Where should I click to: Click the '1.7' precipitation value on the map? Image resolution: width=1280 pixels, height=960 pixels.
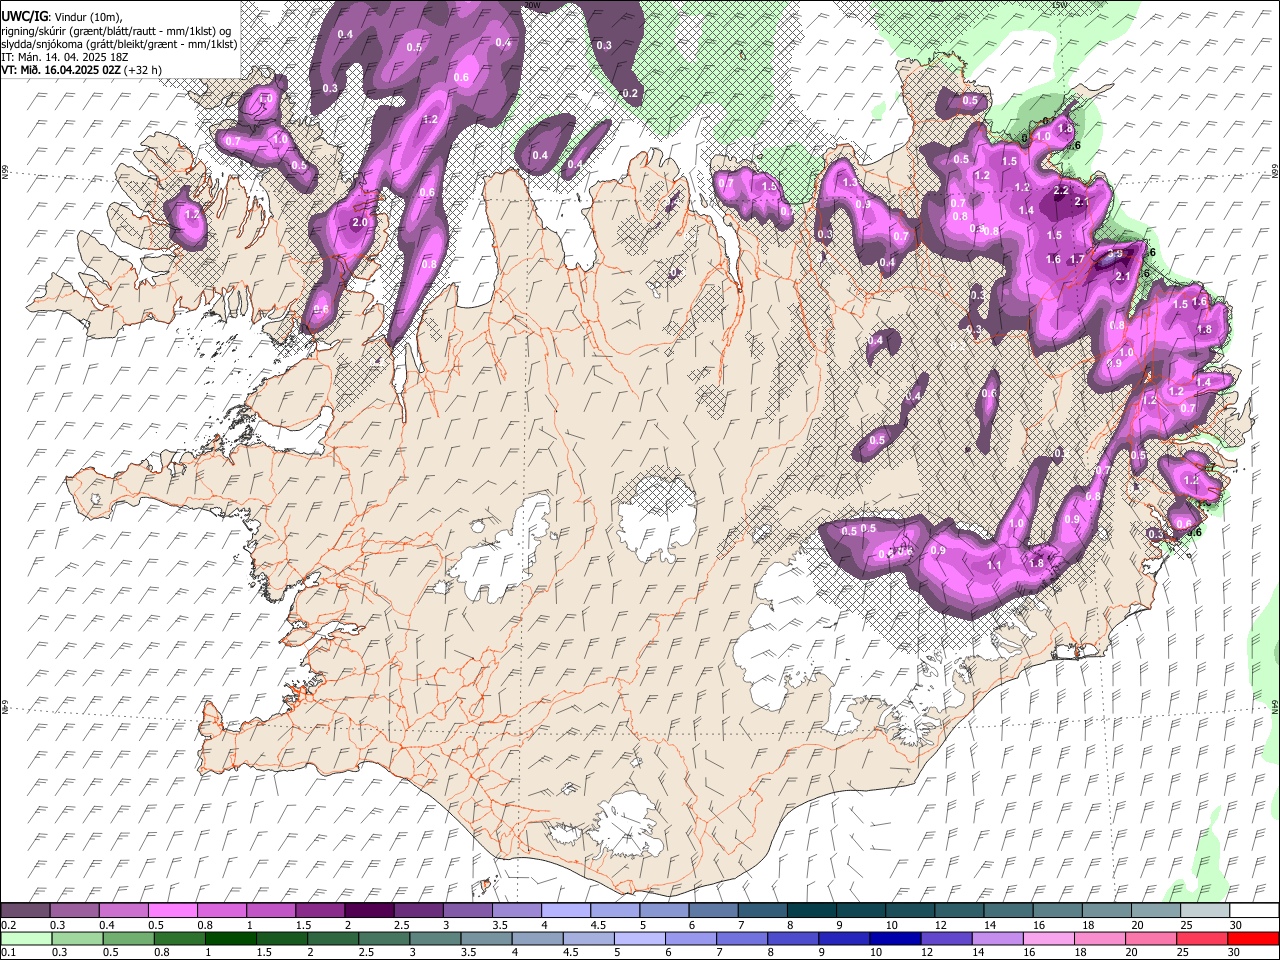[x=1077, y=259]
